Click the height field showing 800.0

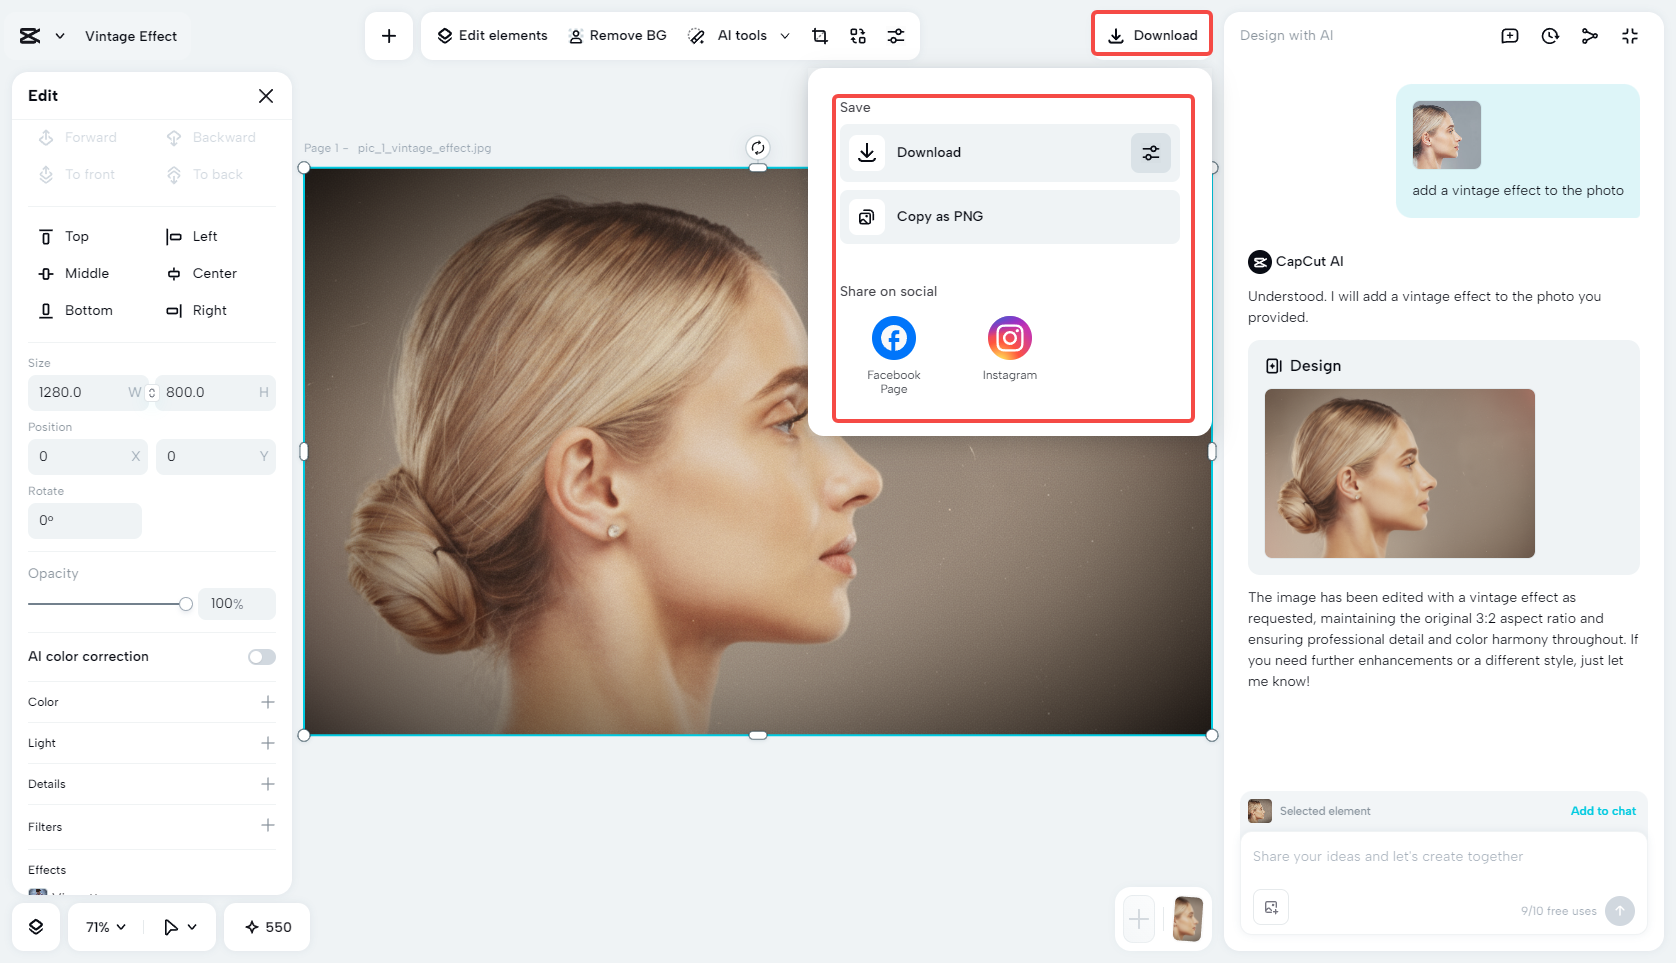click(217, 393)
